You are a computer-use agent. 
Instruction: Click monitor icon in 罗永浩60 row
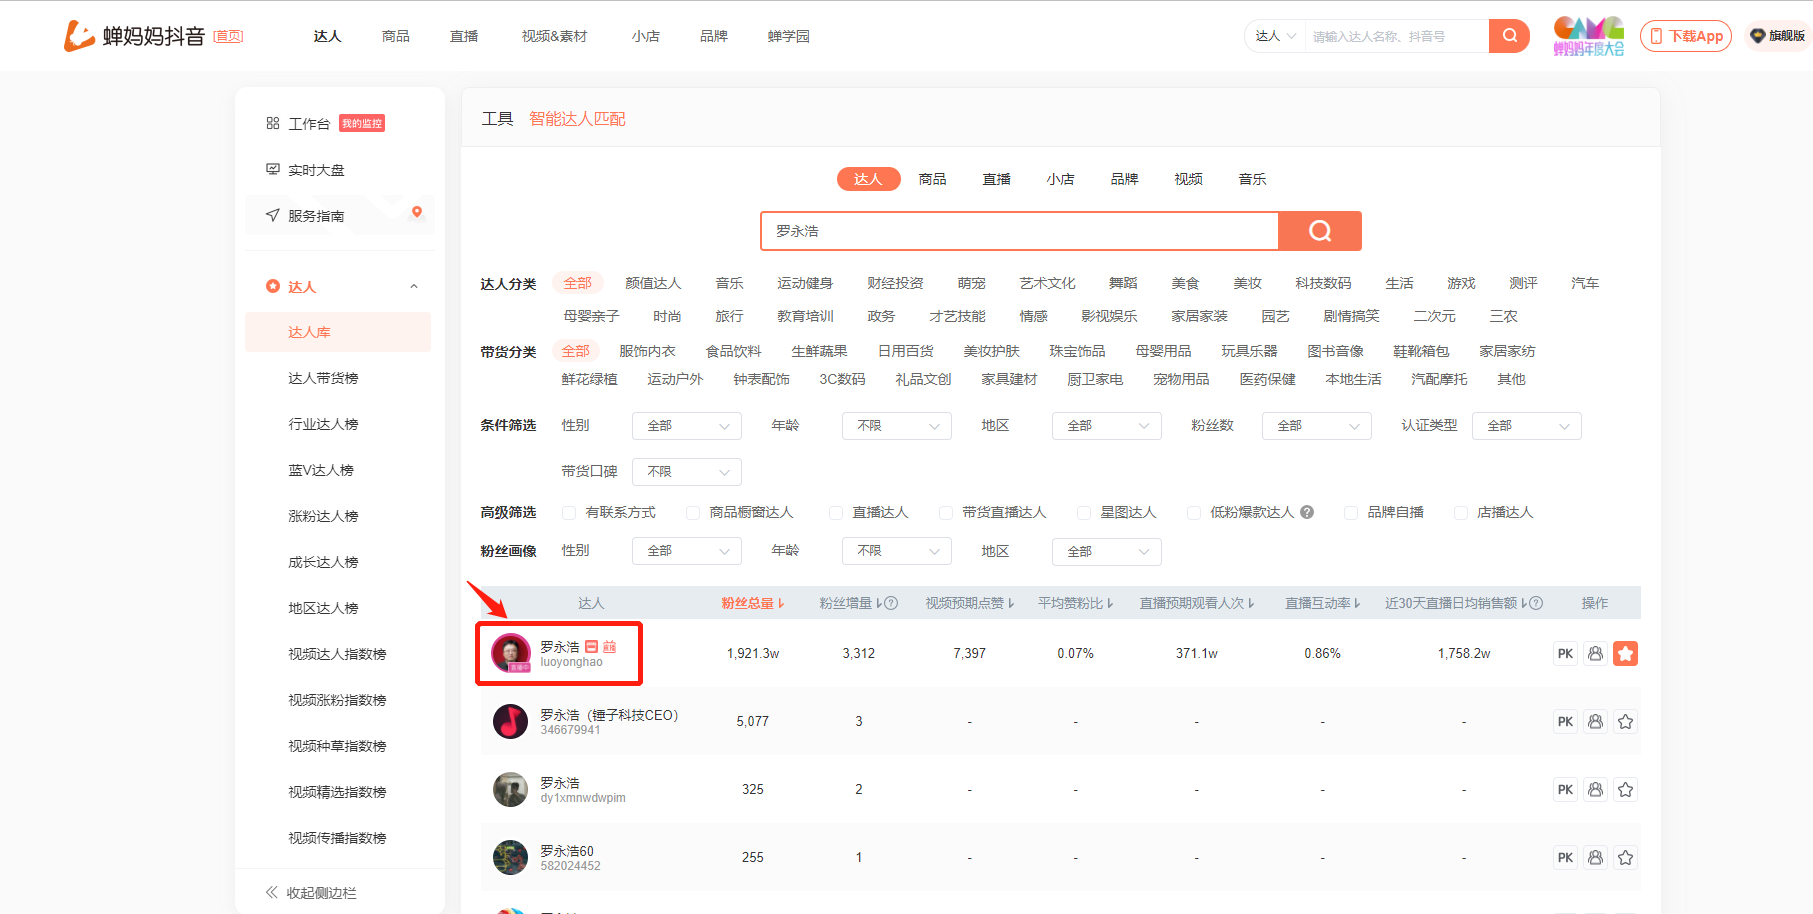(1595, 857)
